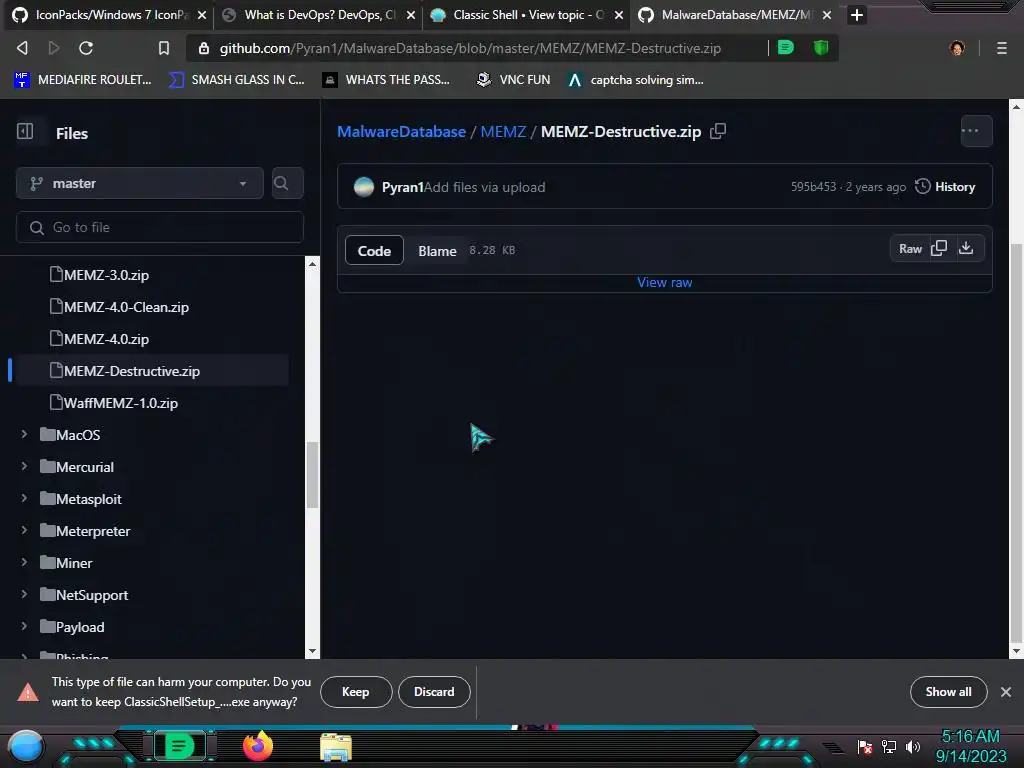Open the MalwareDatabase breadcrumb link
This screenshot has height=768, width=1024.
pos(401,131)
